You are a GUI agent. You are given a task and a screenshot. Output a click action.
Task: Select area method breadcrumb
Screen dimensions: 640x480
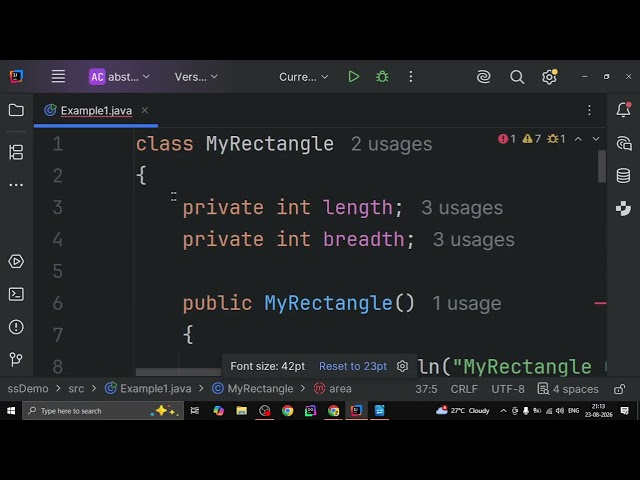(x=333, y=389)
